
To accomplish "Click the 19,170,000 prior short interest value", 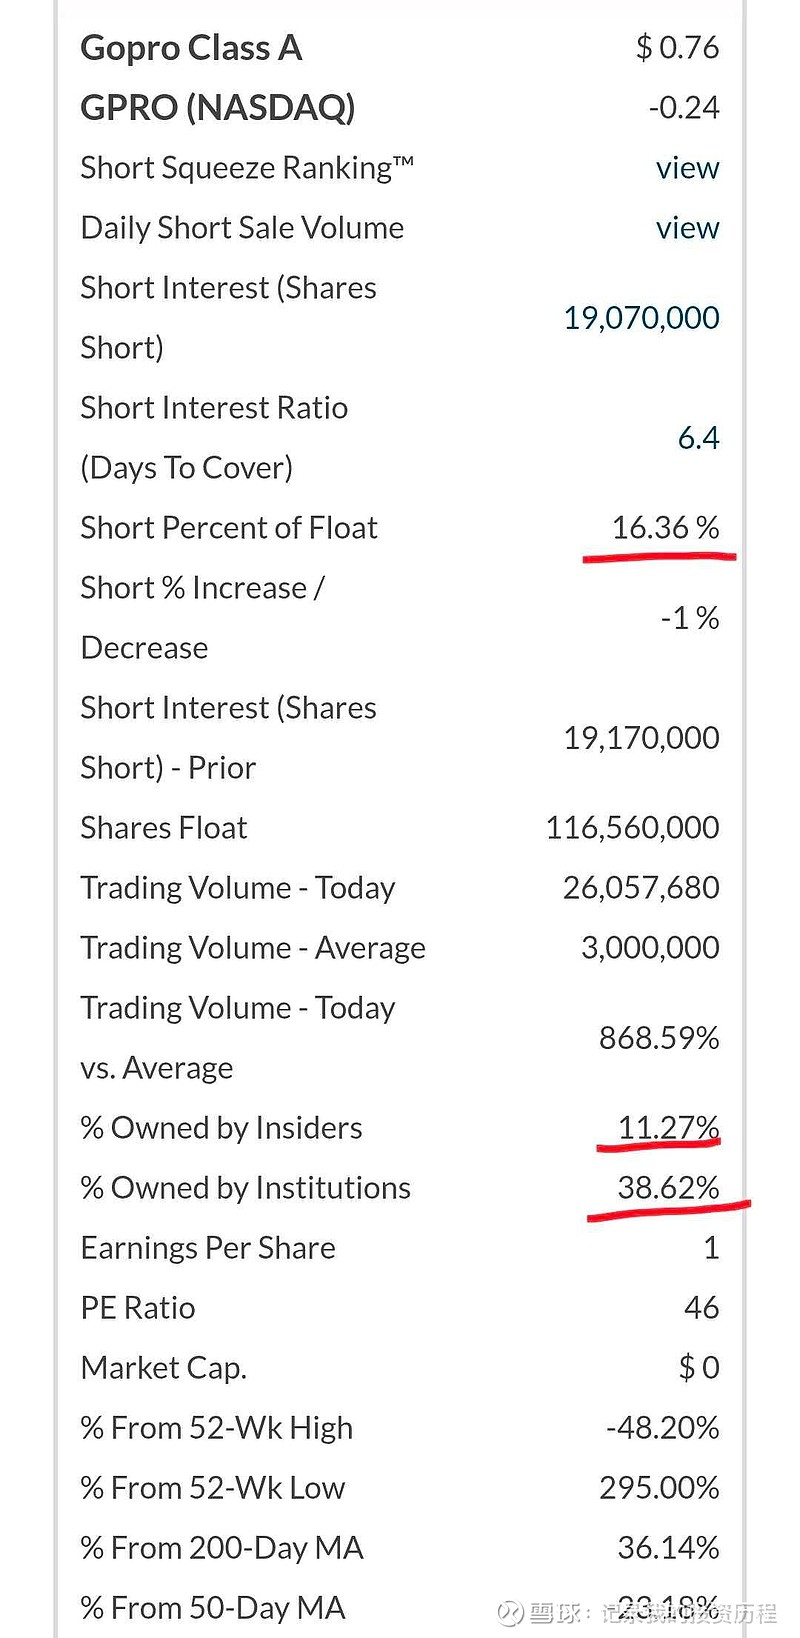I will click(641, 738).
